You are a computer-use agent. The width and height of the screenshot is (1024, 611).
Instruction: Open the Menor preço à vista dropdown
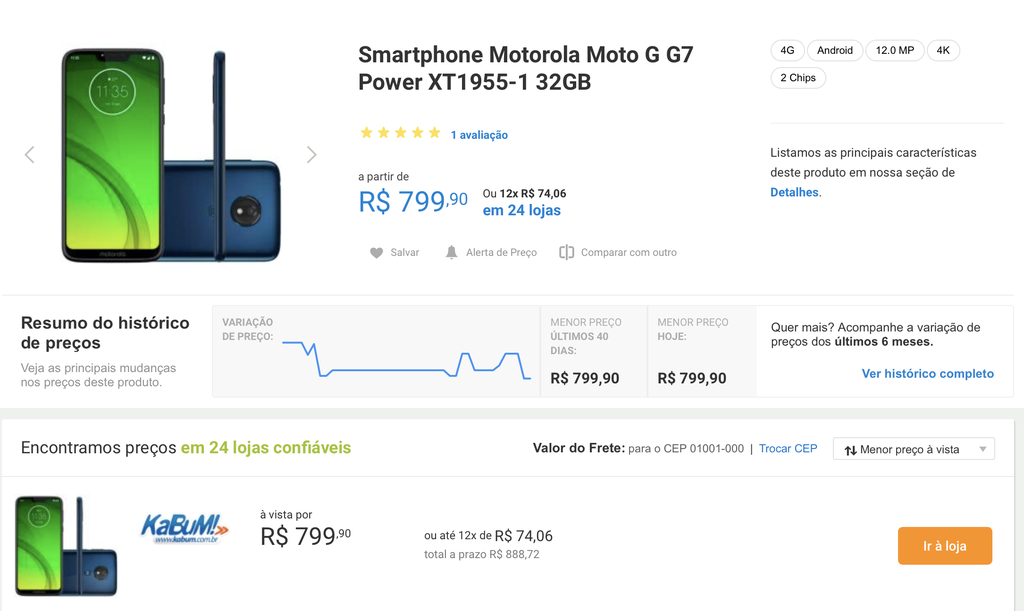tap(914, 449)
